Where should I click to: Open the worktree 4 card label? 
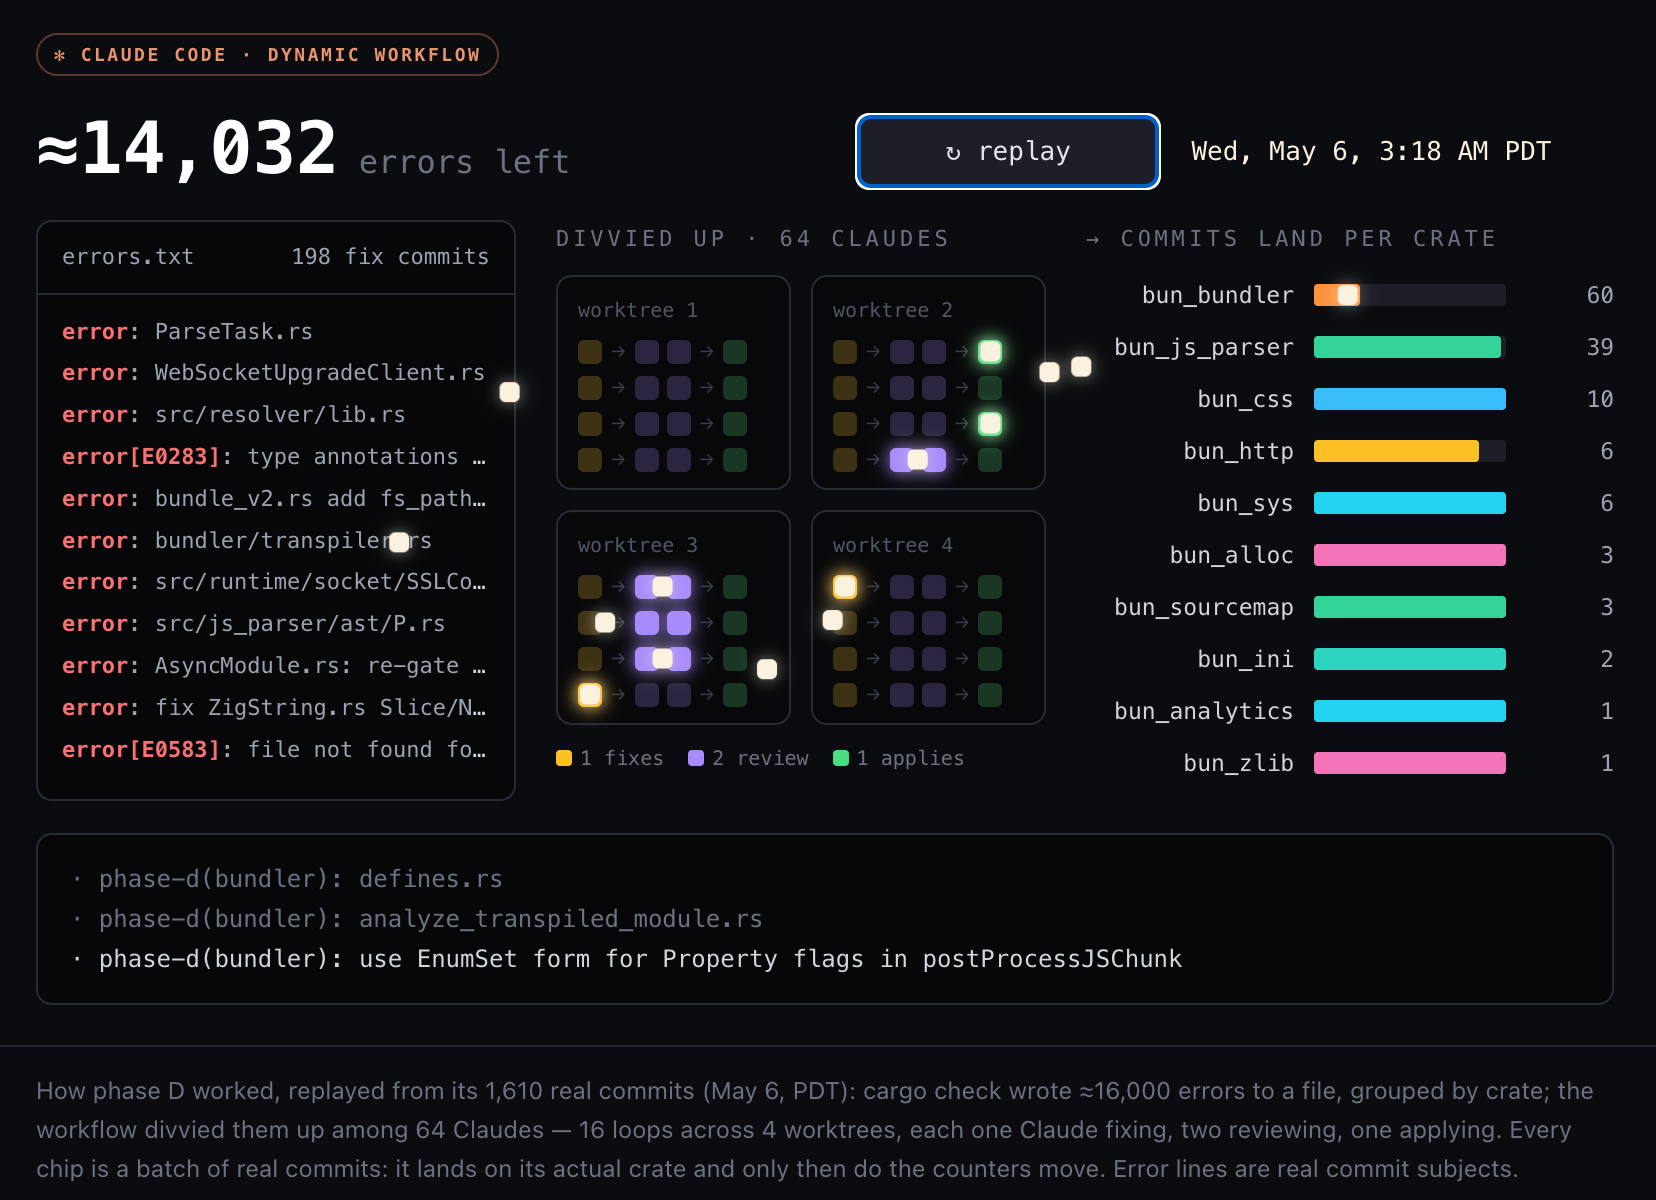tap(892, 546)
